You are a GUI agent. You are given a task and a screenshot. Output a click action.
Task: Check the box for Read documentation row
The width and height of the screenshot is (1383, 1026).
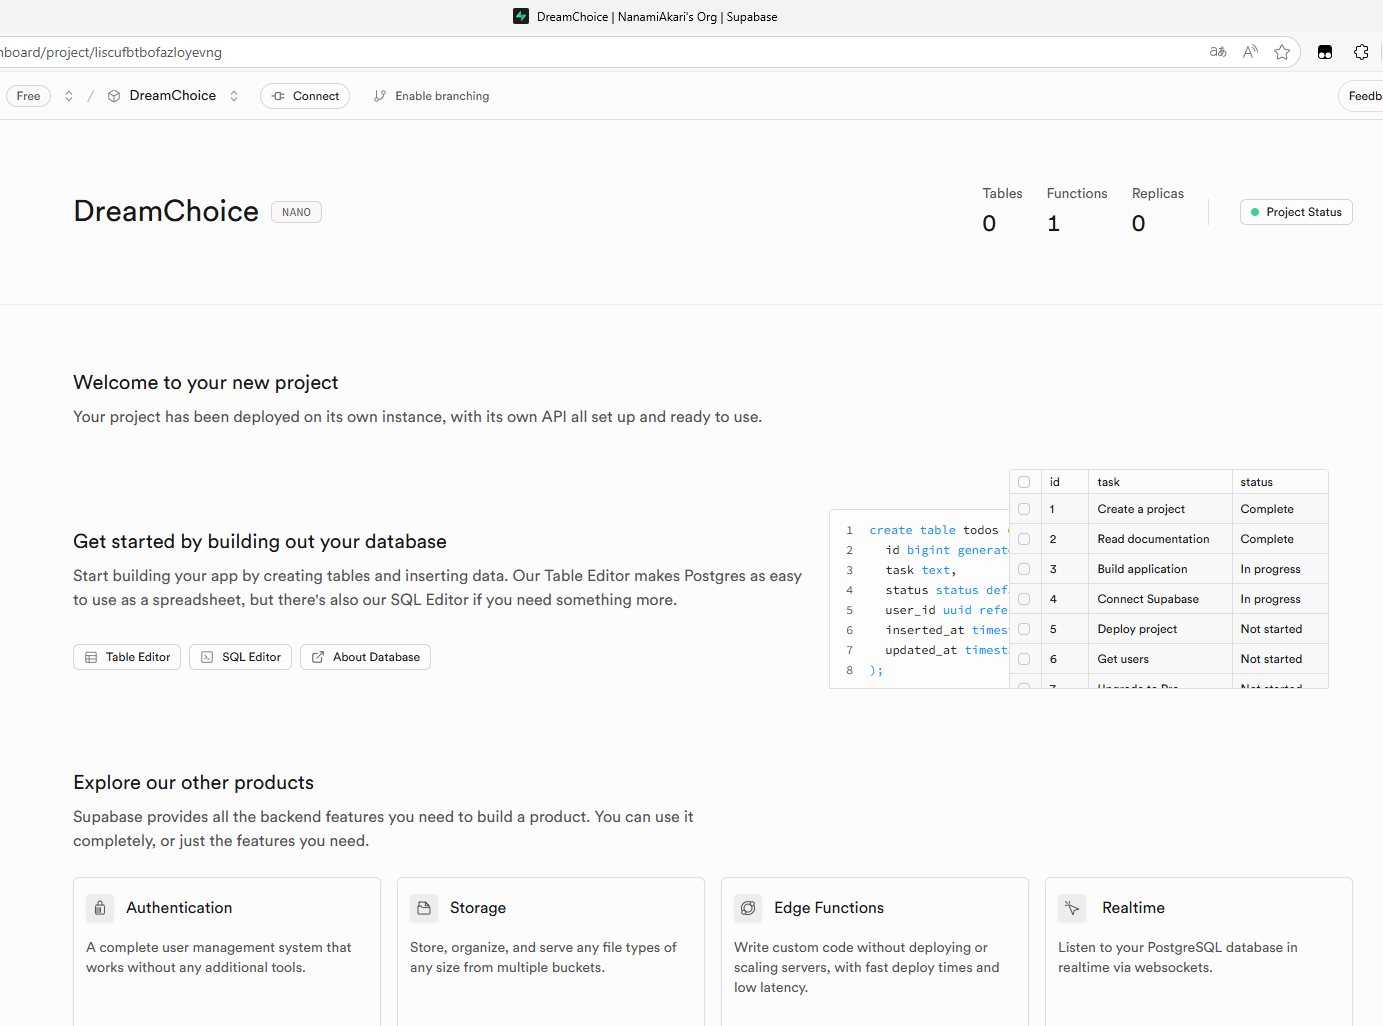(x=1024, y=539)
